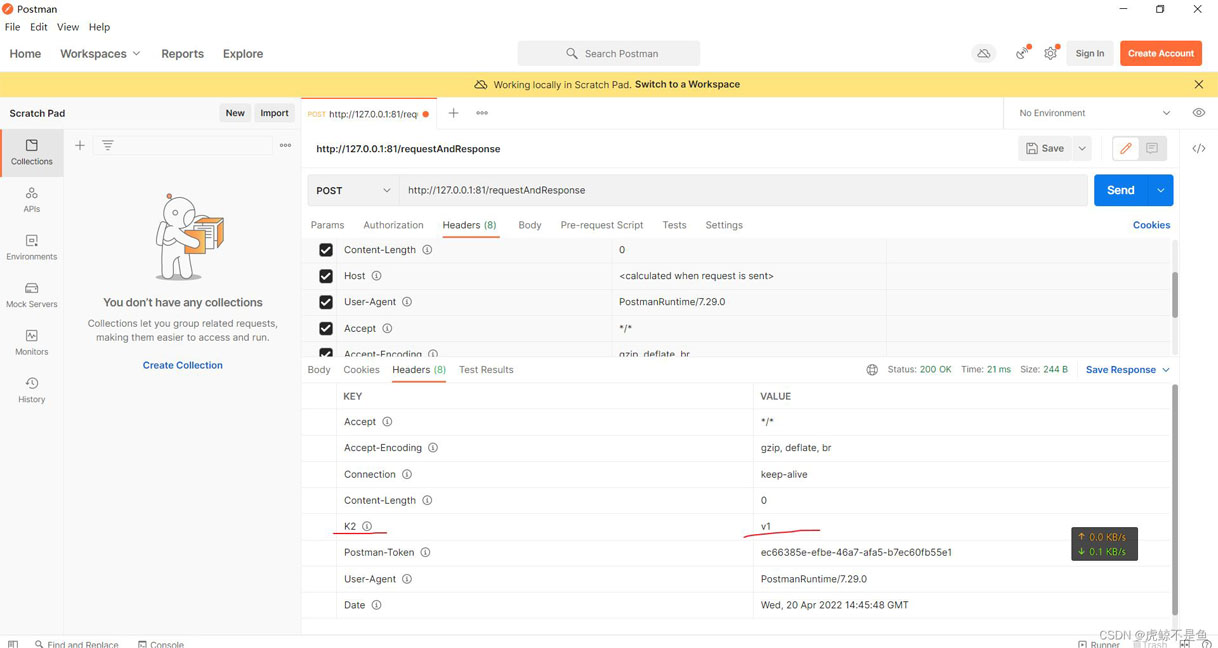Uncheck the User-Agent header checkbox
The height and width of the screenshot is (648, 1218).
coord(326,302)
